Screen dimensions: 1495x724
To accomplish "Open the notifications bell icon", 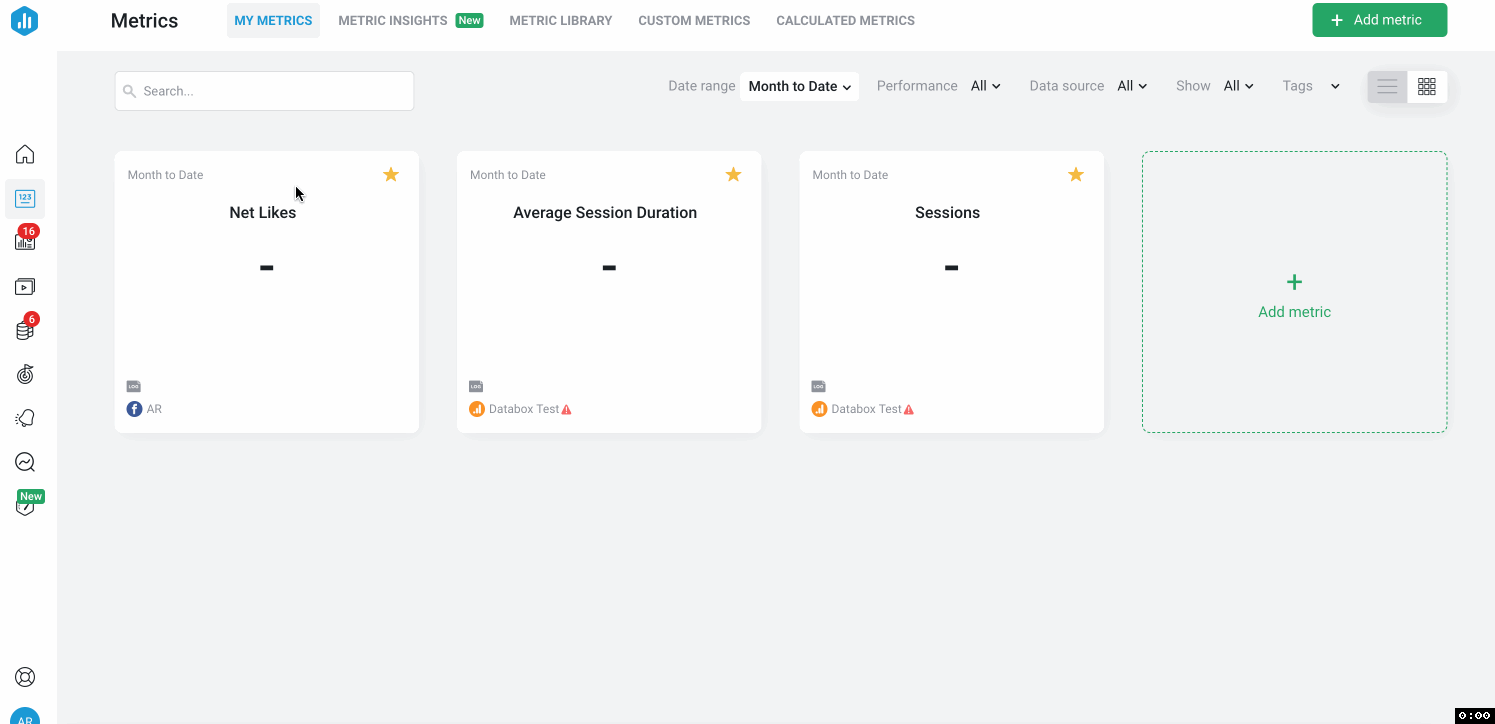I will 25,417.
